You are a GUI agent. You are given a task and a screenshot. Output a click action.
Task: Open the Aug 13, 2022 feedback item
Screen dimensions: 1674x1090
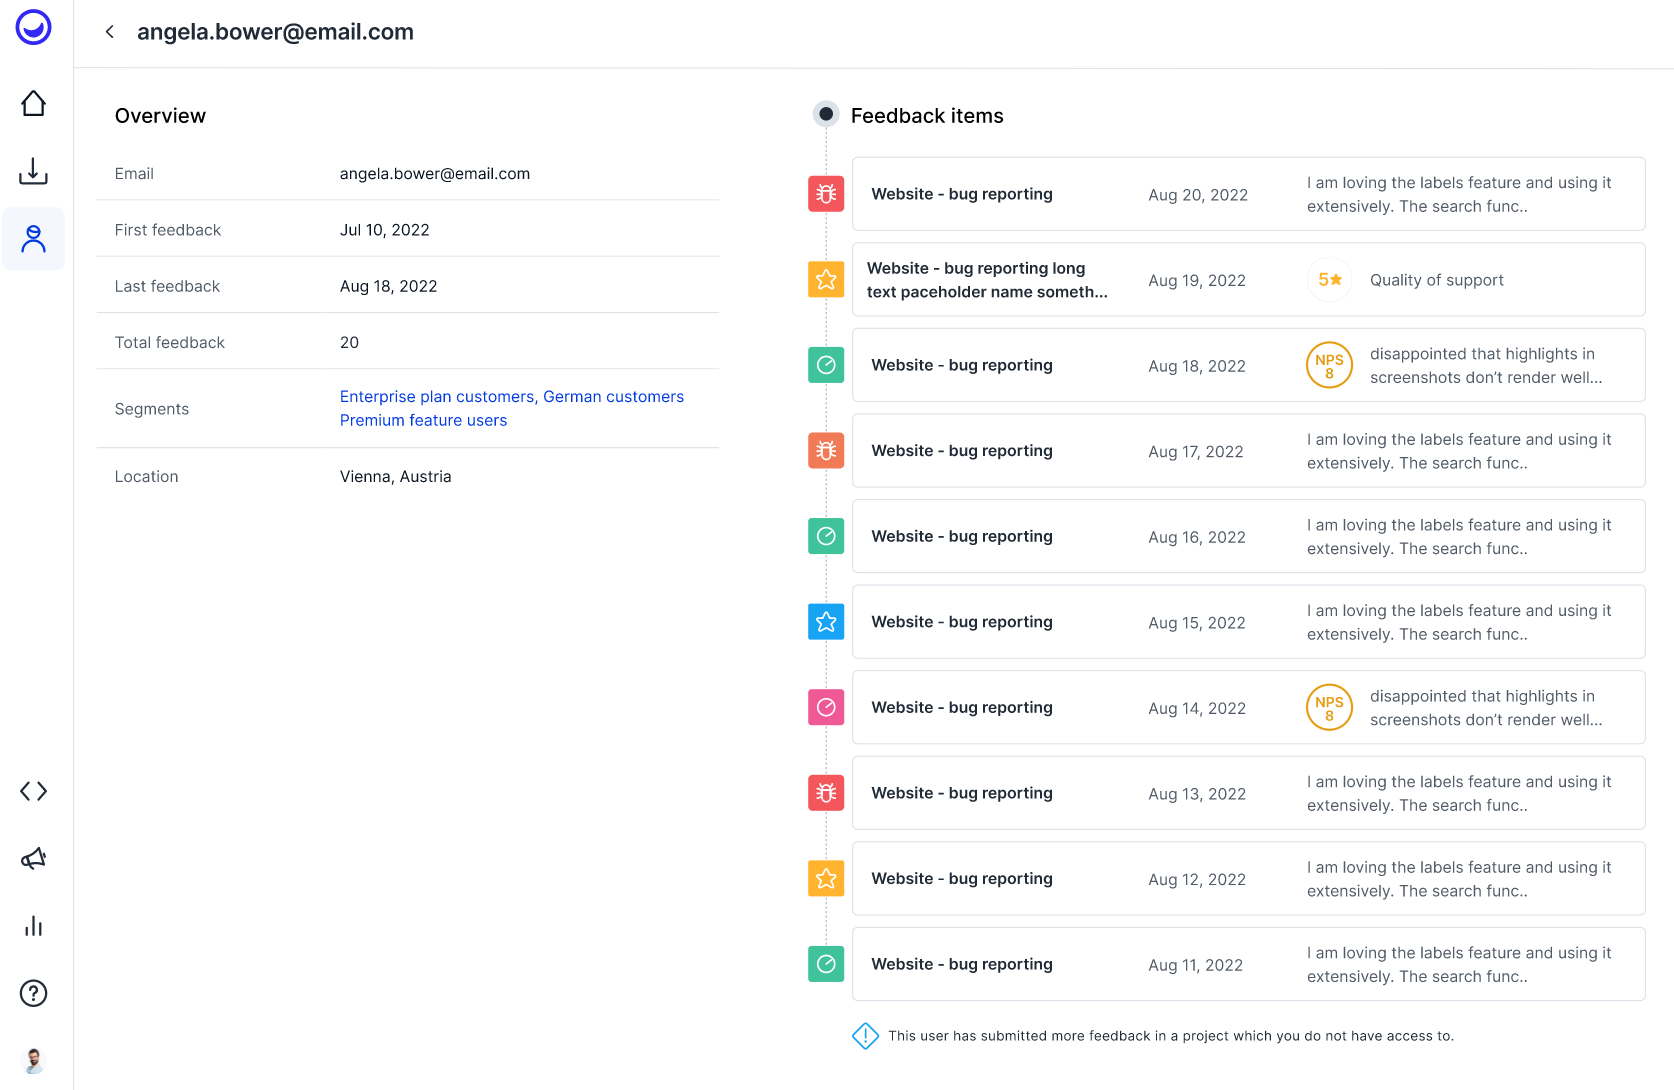[x=1248, y=793]
